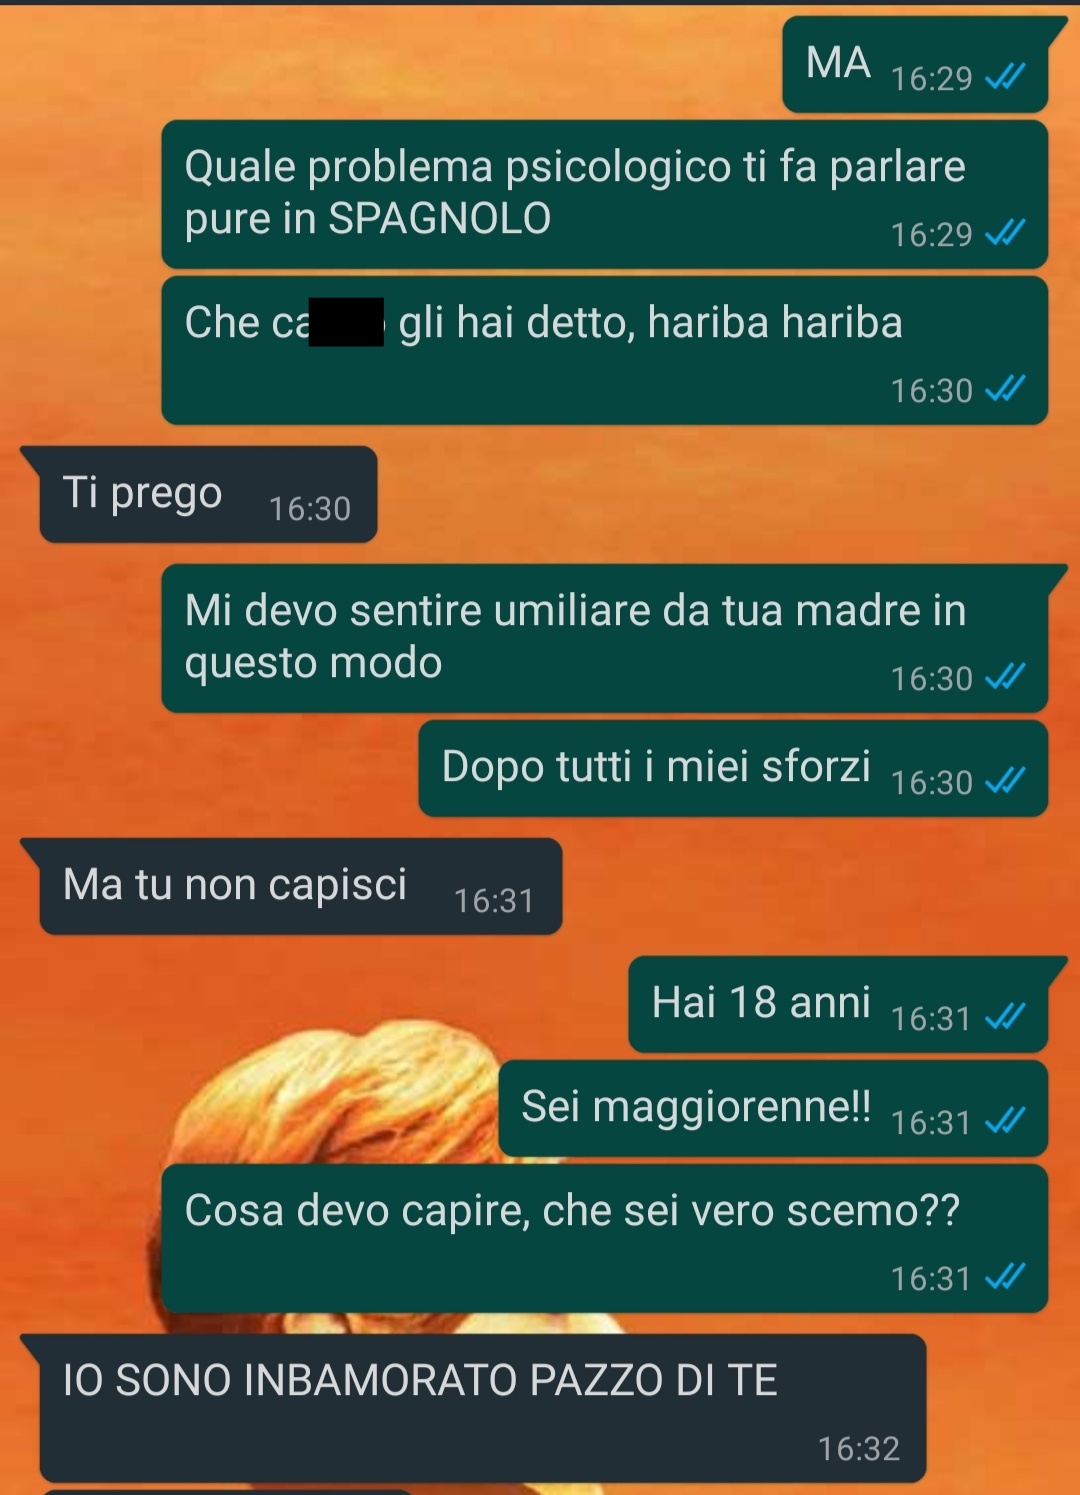1080x1495 pixels.
Task: Tap the double checkmark on the 'vero scemo??' message
Action: (x=1005, y=1277)
